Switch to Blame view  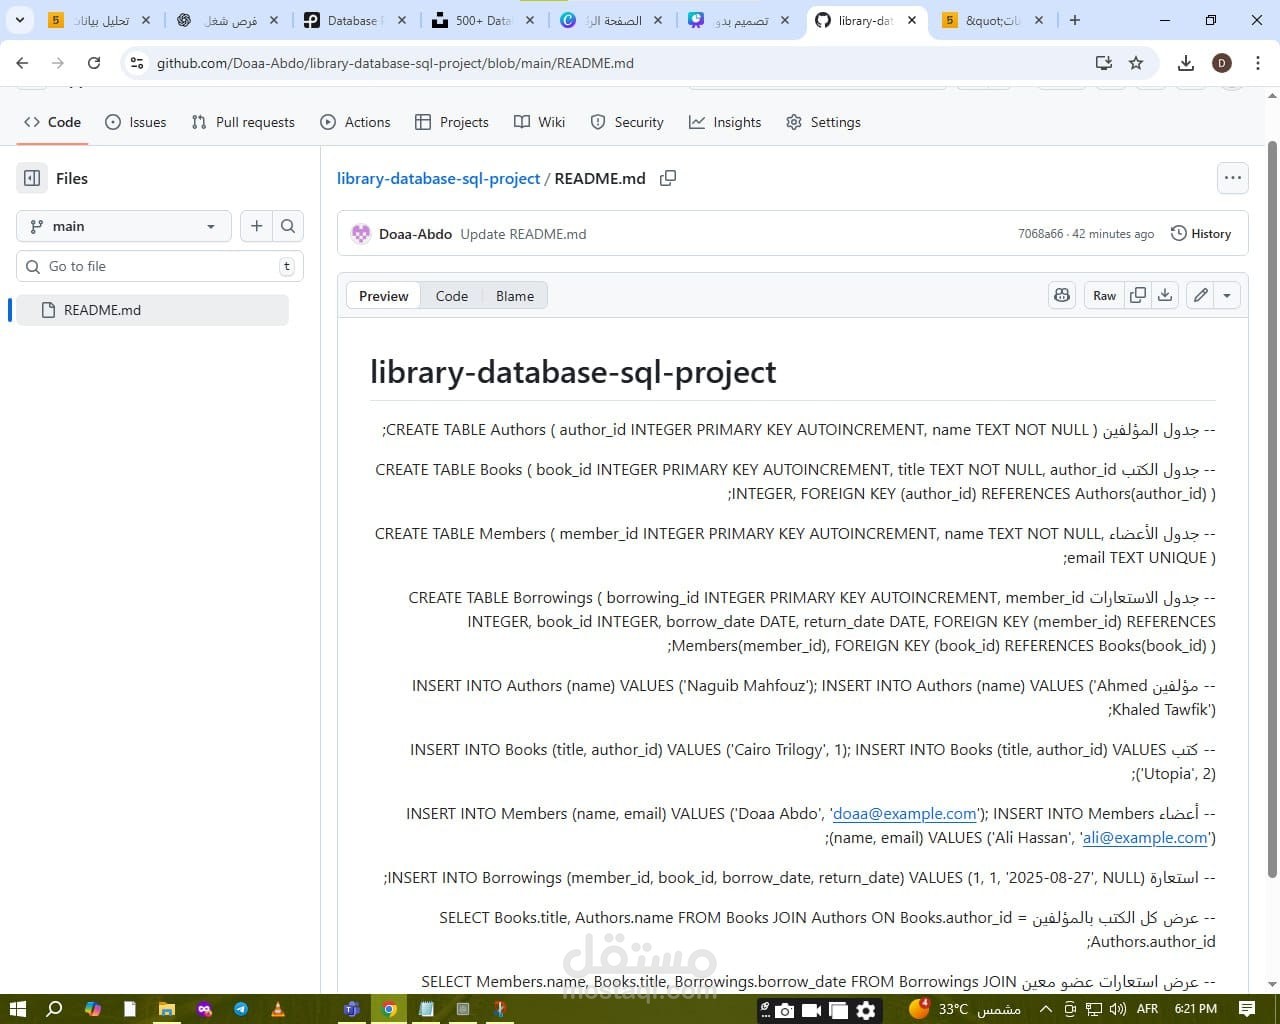(x=515, y=296)
